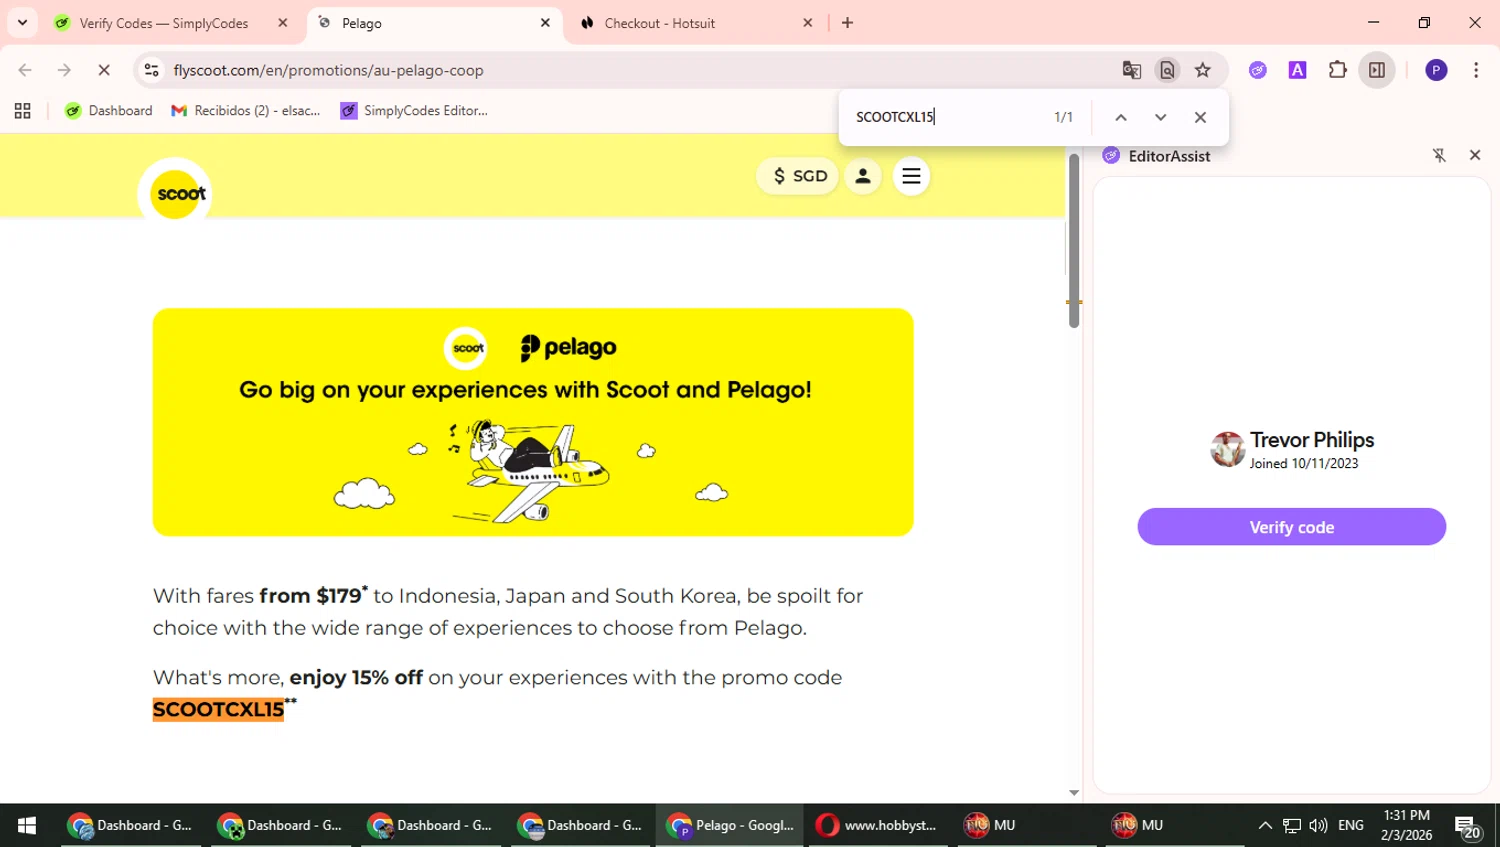Toggle the browser side panel
The height and width of the screenshot is (847, 1500).
1377,70
